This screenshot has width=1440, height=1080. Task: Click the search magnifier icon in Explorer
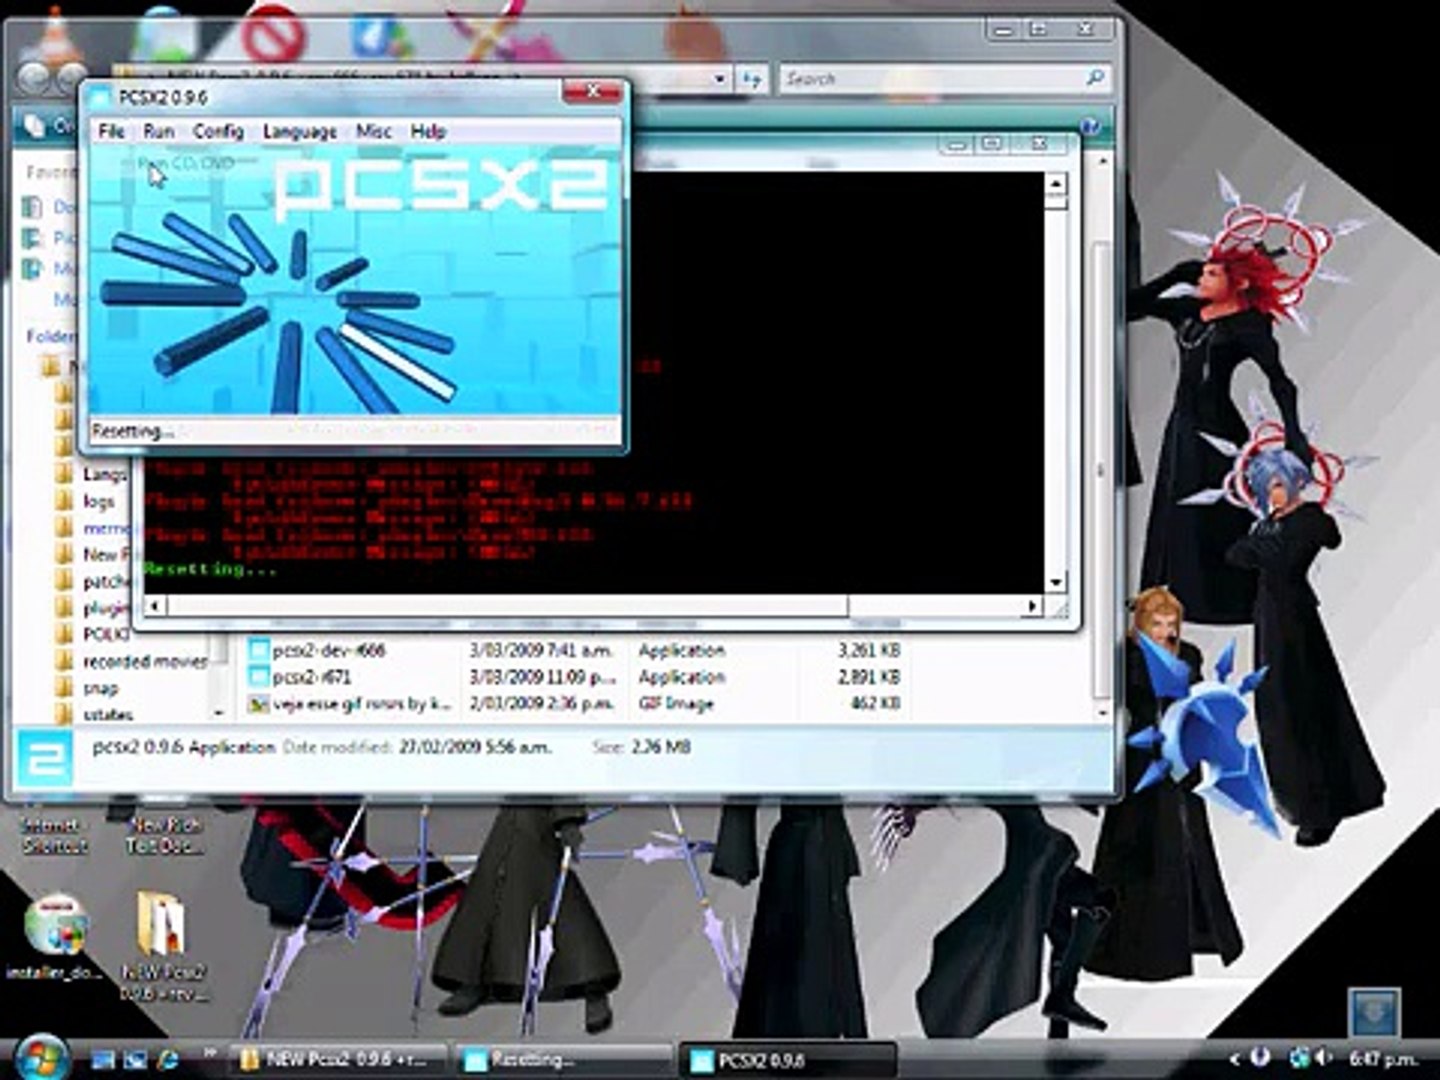(1095, 78)
